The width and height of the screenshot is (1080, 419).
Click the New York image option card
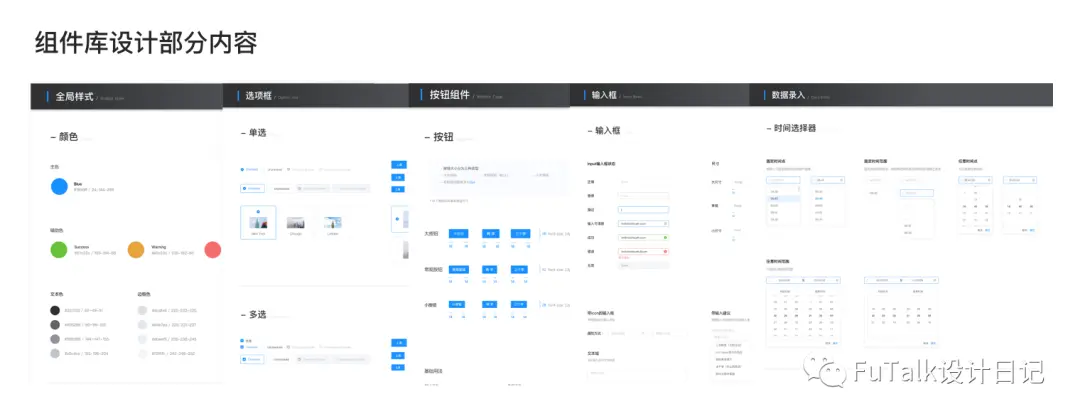pyautogui.click(x=258, y=223)
